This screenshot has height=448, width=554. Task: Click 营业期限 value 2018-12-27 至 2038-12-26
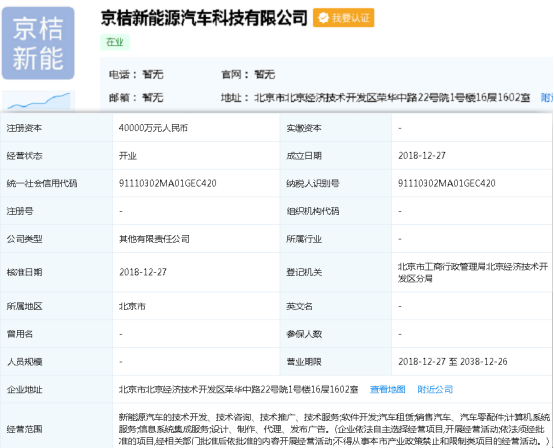(453, 362)
